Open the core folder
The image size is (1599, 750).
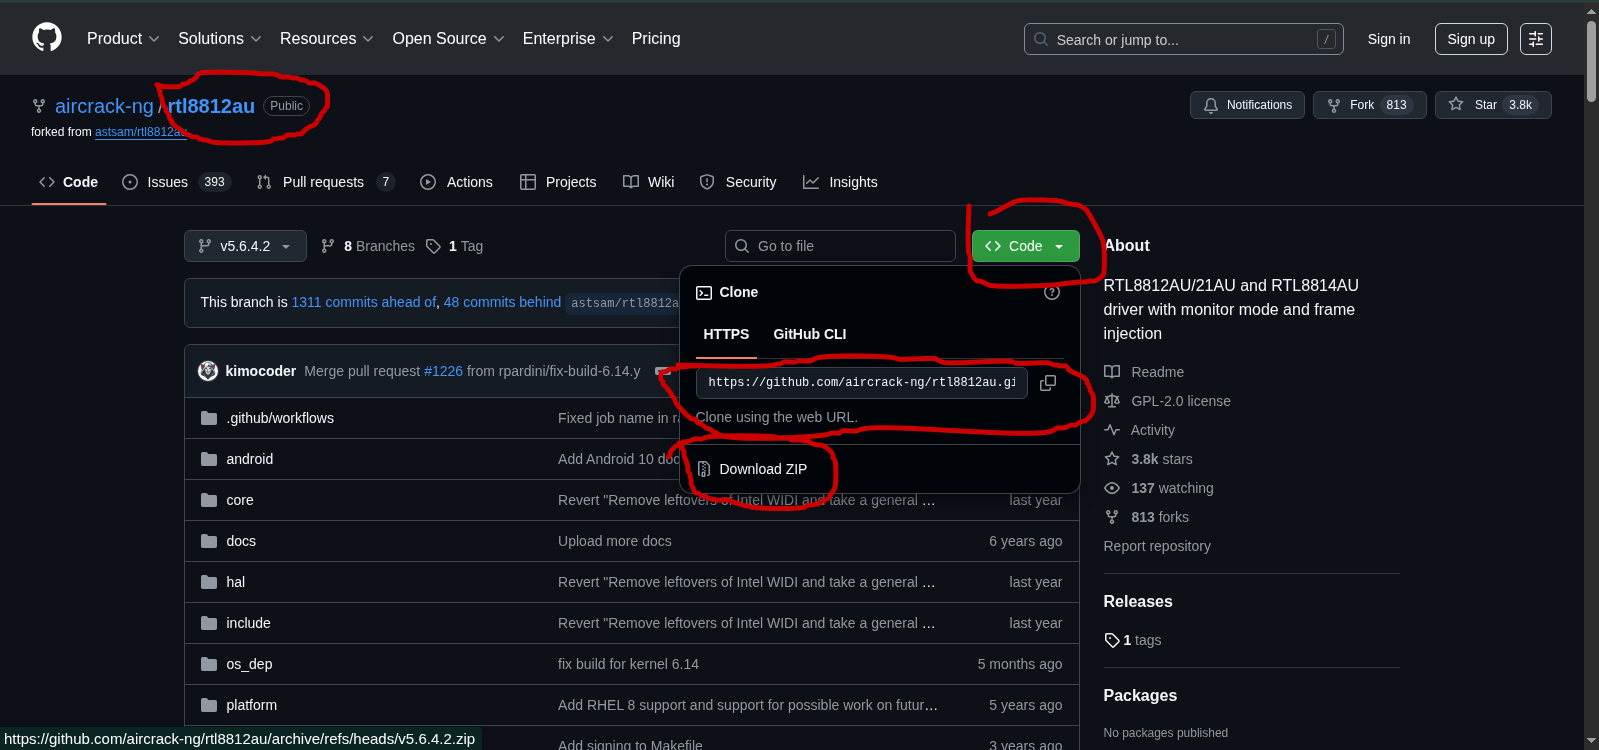click(240, 500)
